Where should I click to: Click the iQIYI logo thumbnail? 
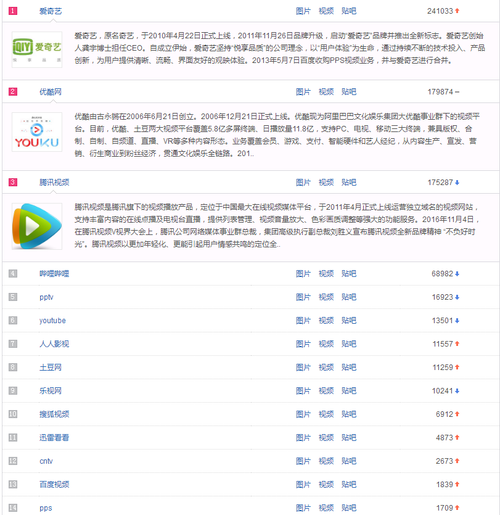[37, 49]
